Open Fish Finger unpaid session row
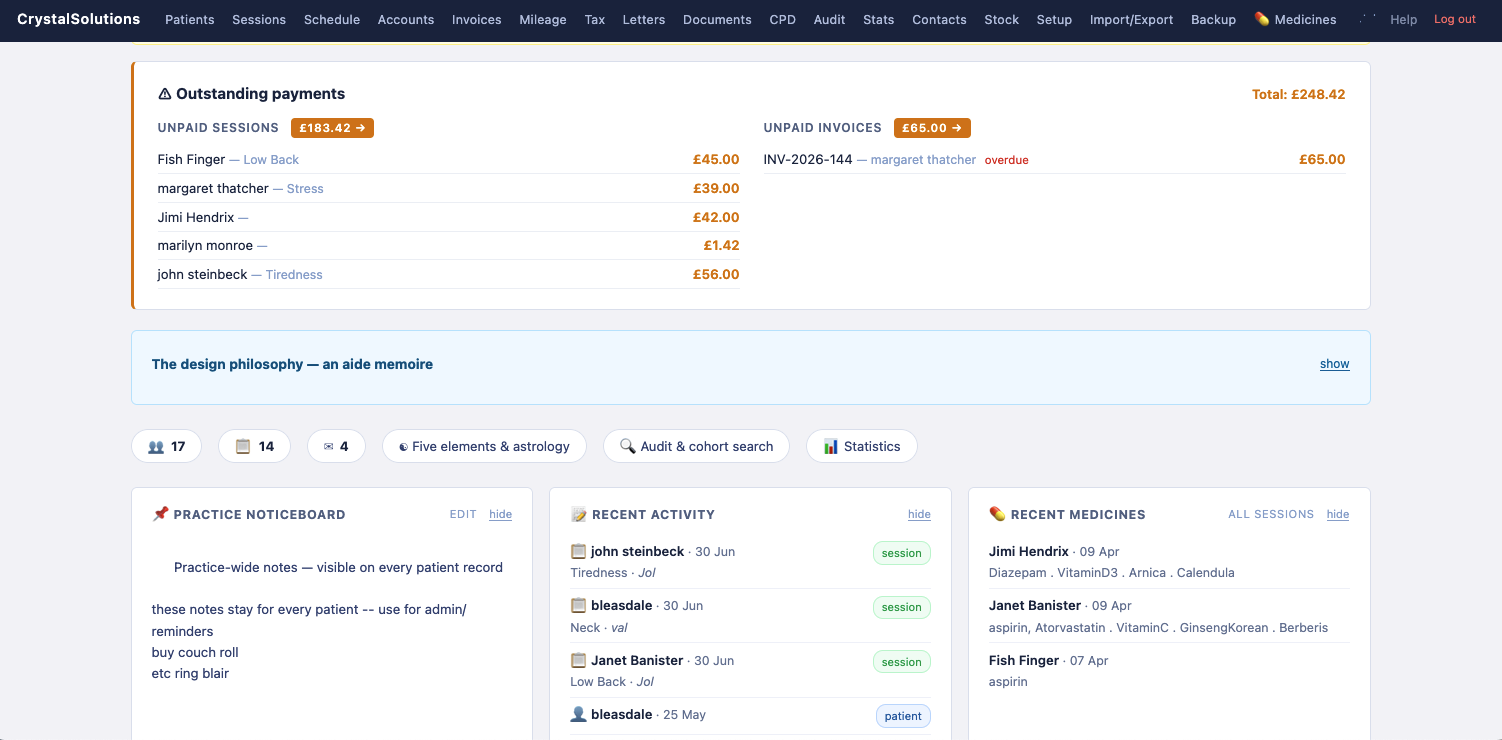The image size is (1502, 740). (448, 160)
